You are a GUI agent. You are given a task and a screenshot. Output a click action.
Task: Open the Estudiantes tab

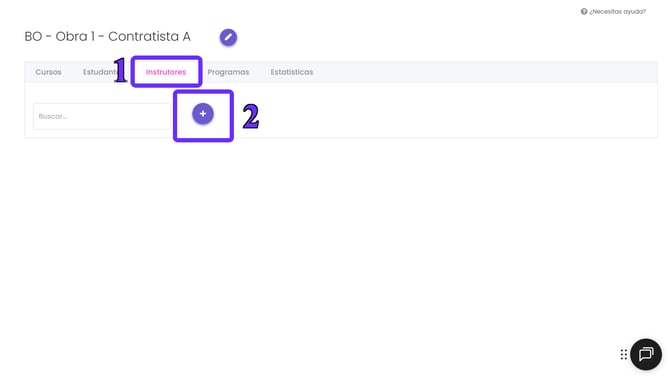click(x=100, y=72)
